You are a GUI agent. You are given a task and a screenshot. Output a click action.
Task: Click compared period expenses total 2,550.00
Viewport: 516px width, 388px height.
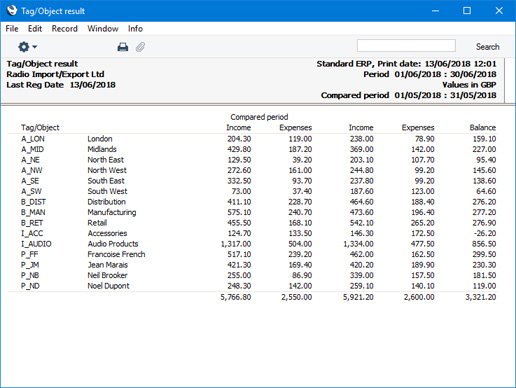pos(297,297)
